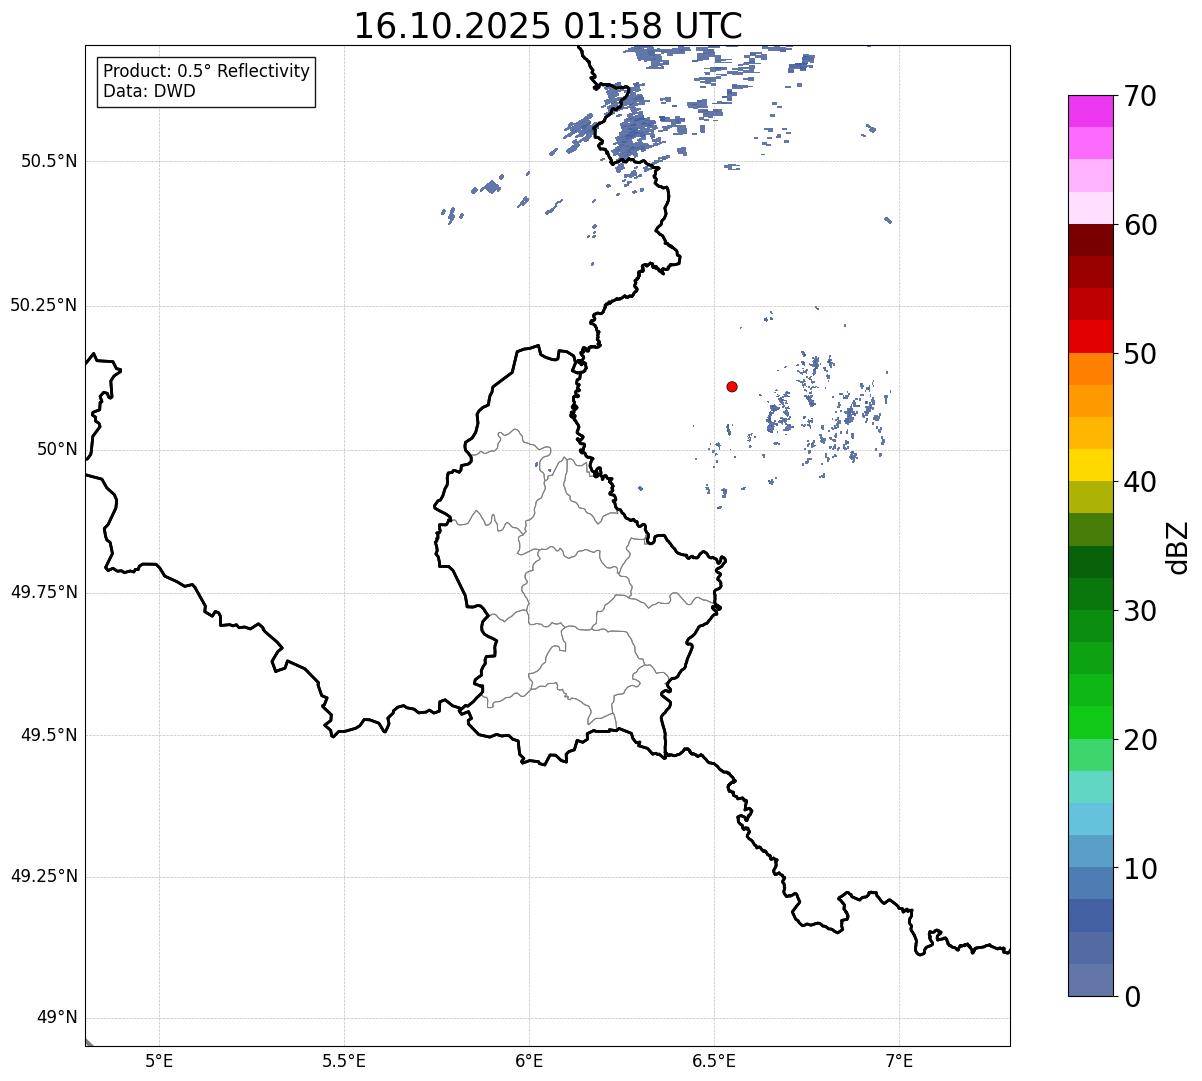Screen dimensions: 1202x1081
Task: Click the "6°E" longitude label
Action: (529, 1060)
